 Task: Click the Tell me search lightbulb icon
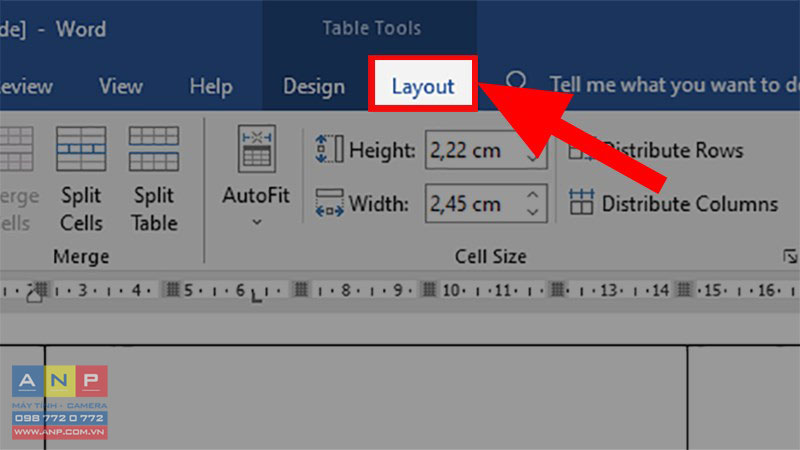pos(516,83)
